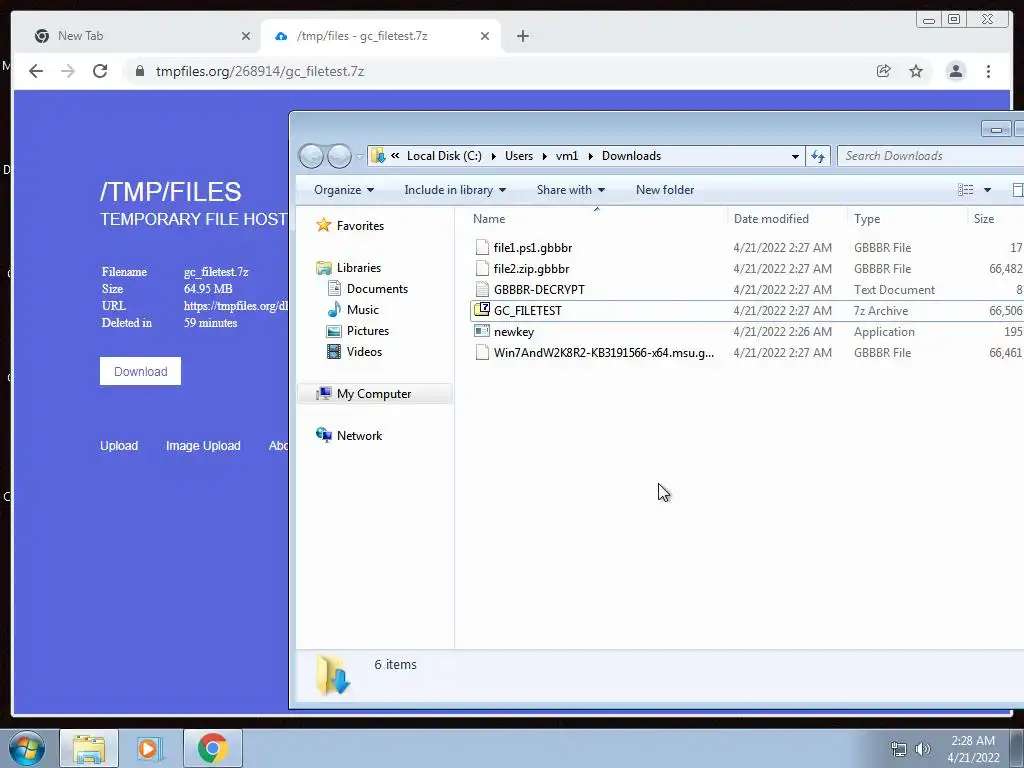The height and width of the screenshot is (768, 1024).
Task: Close the New Tab tab
Action: [246, 36]
